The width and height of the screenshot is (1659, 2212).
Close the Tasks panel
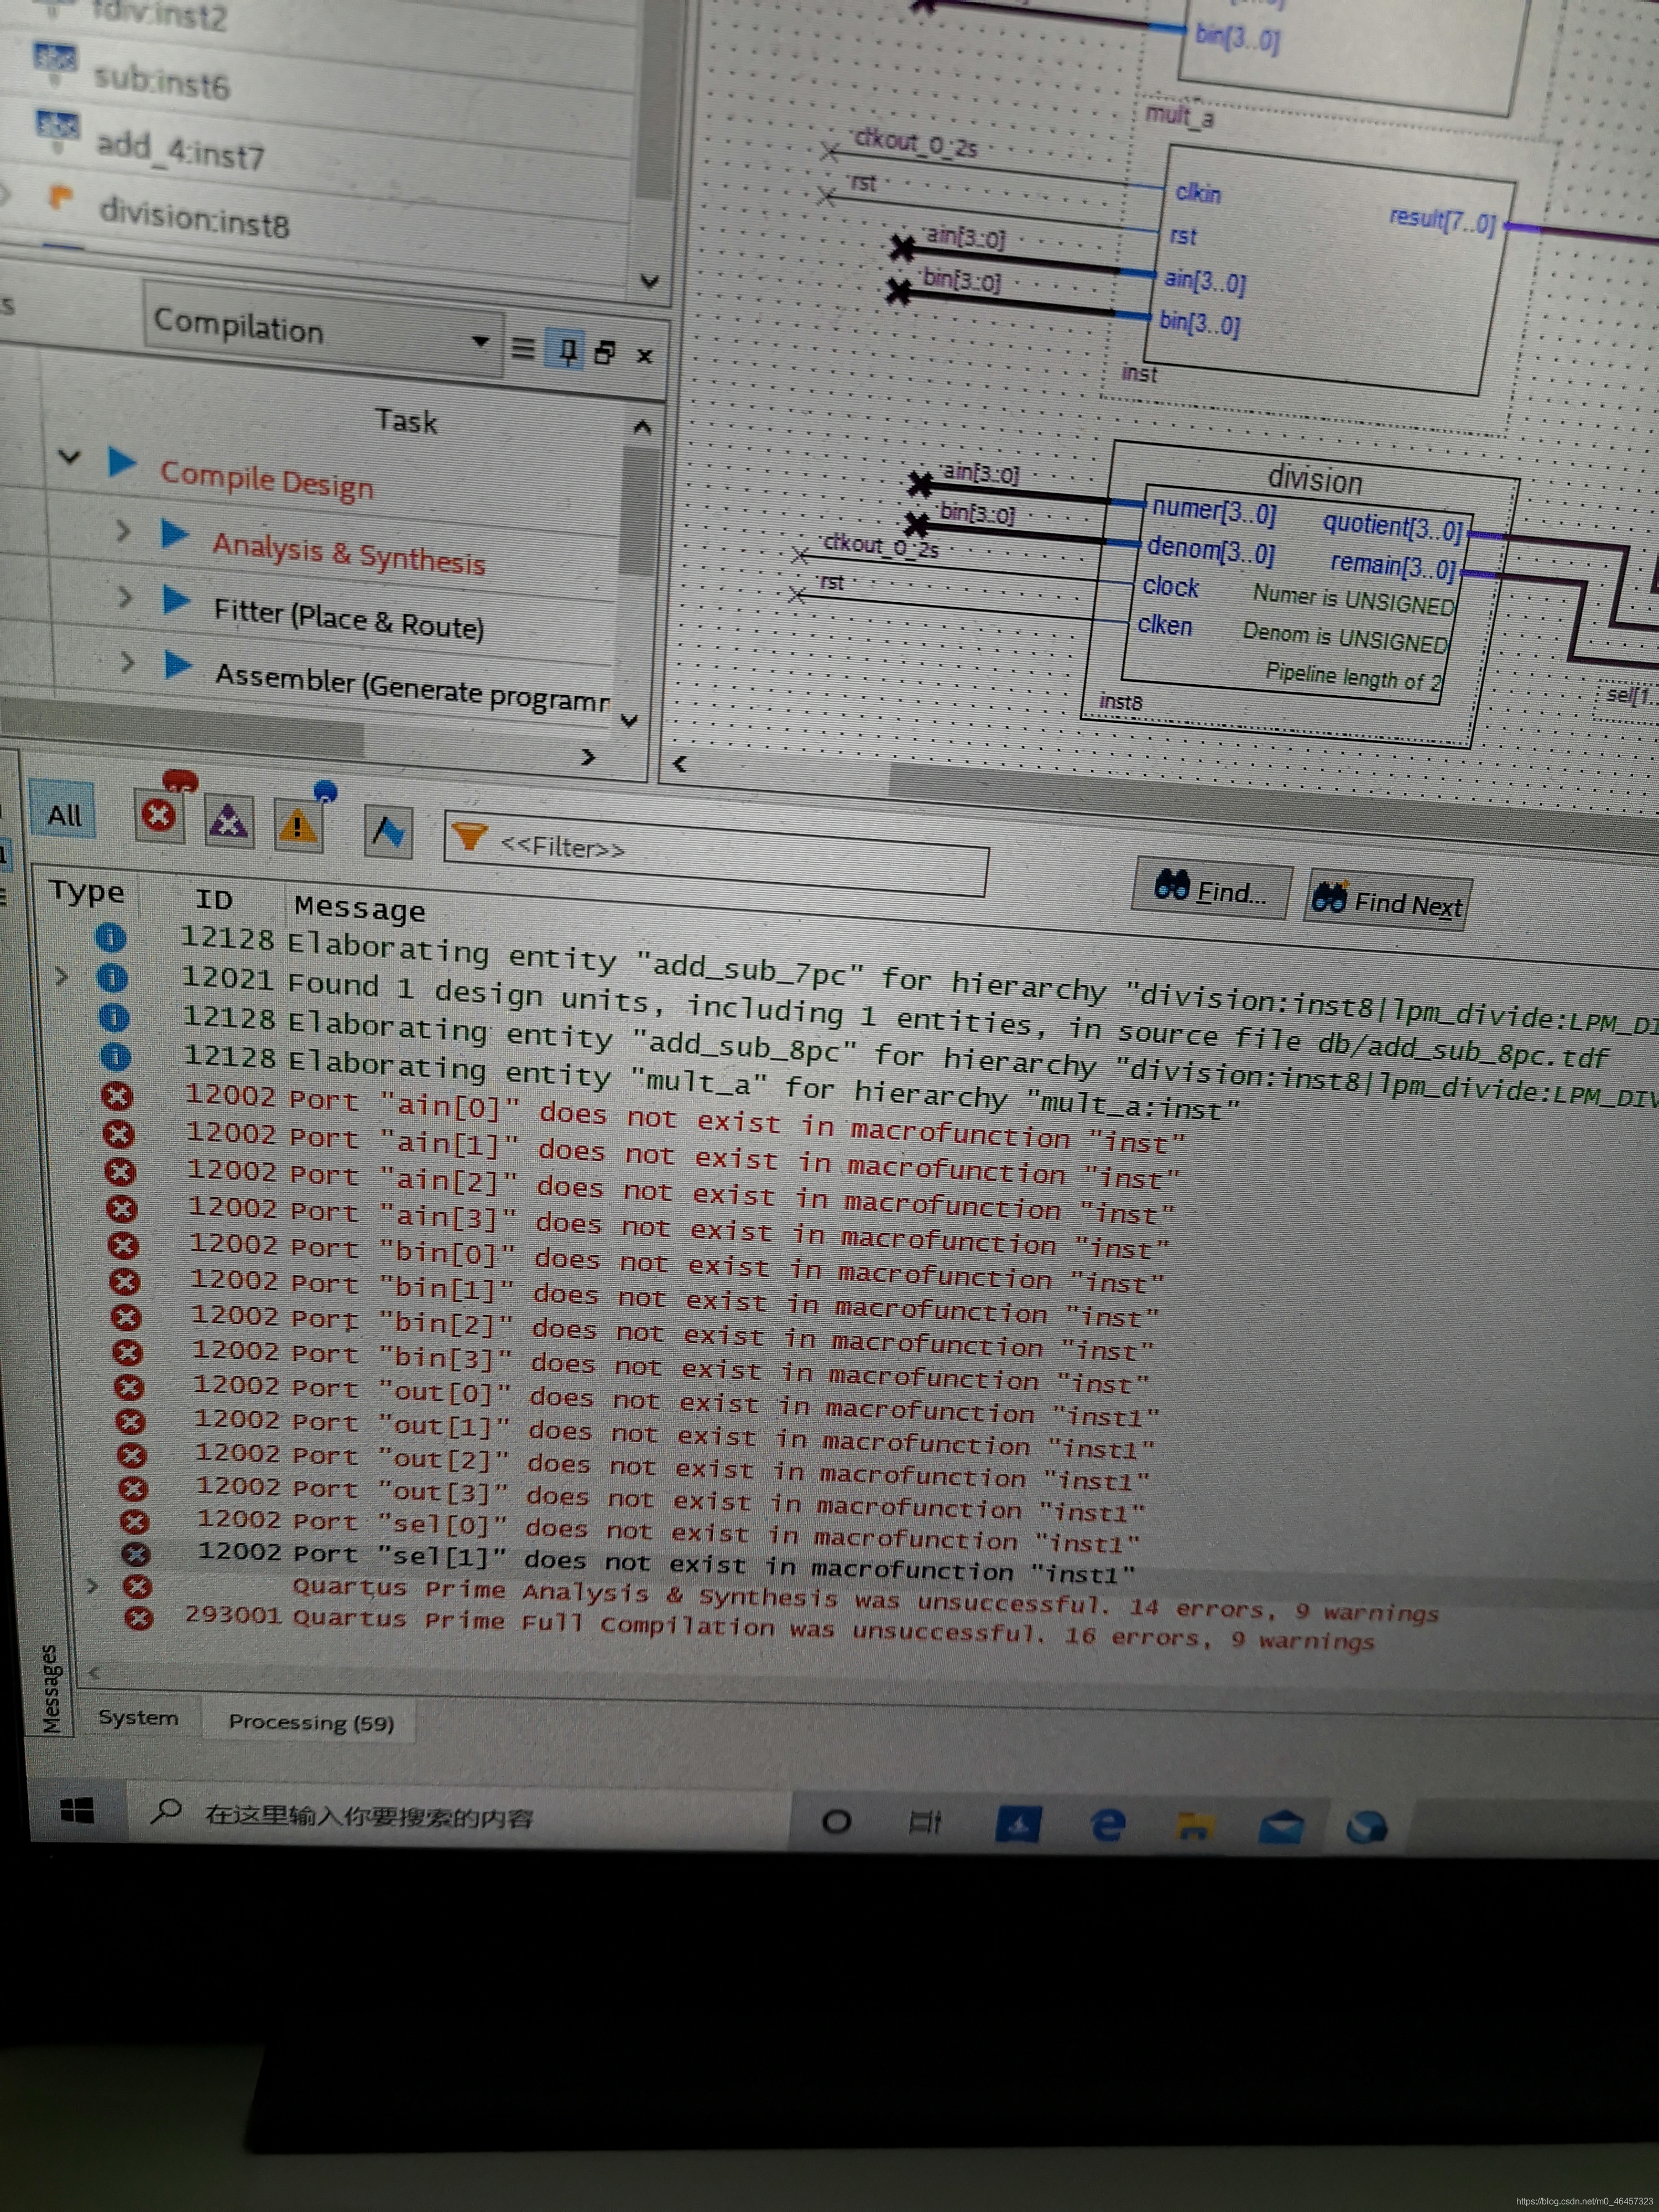click(x=645, y=355)
